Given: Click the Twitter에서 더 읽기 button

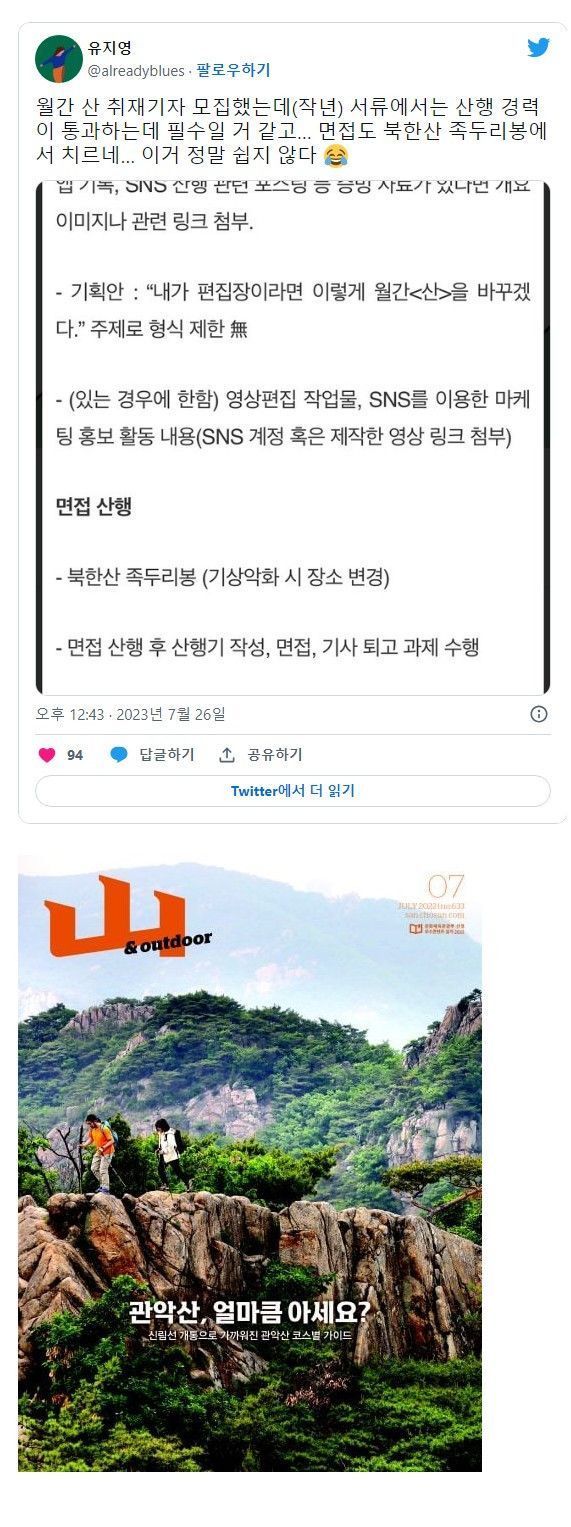Looking at the screenshot, I should pos(293,791).
